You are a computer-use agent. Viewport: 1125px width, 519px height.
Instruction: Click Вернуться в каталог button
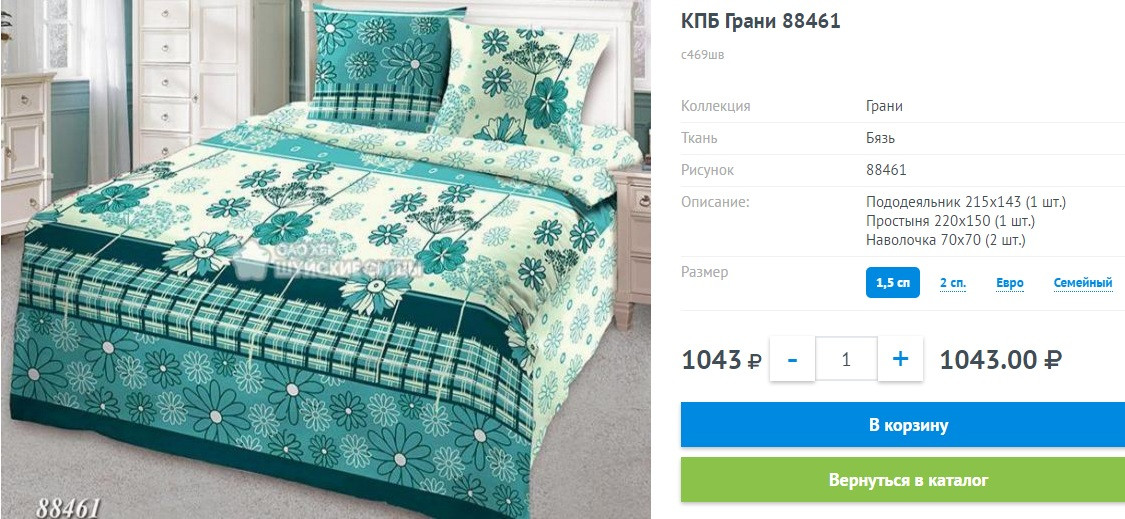pos(903,480)
